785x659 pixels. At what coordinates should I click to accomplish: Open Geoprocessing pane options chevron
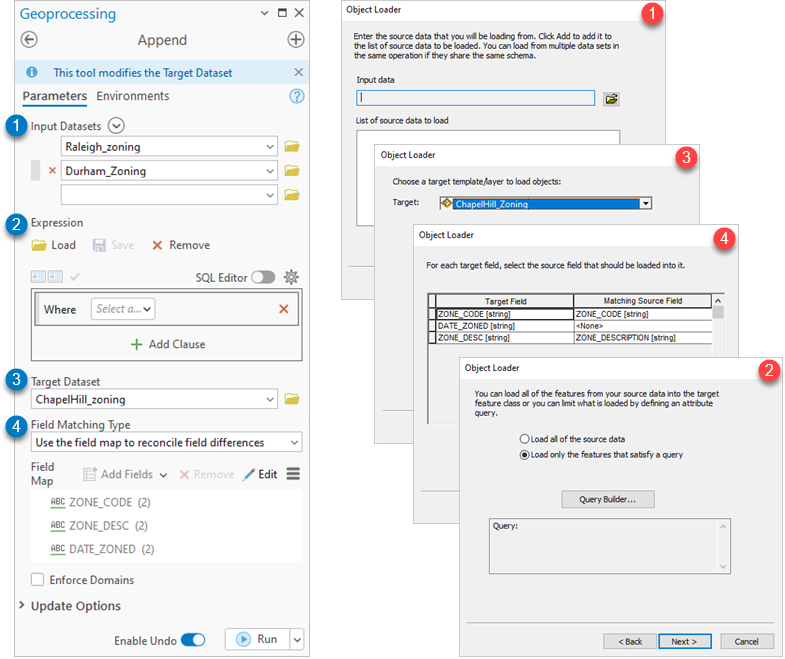[264, 14]
